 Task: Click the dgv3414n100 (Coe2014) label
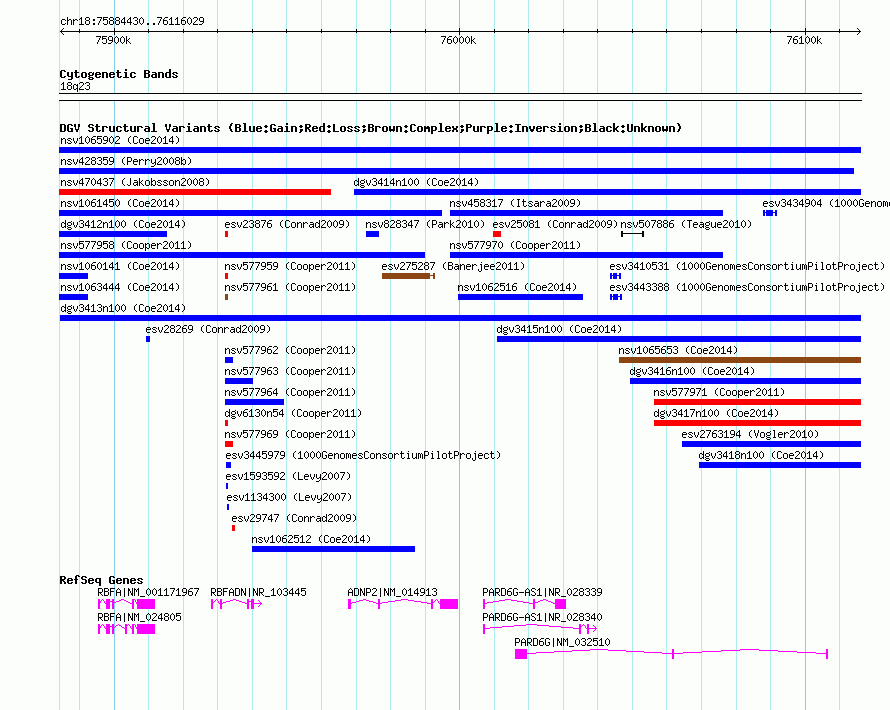click(416, 182)
